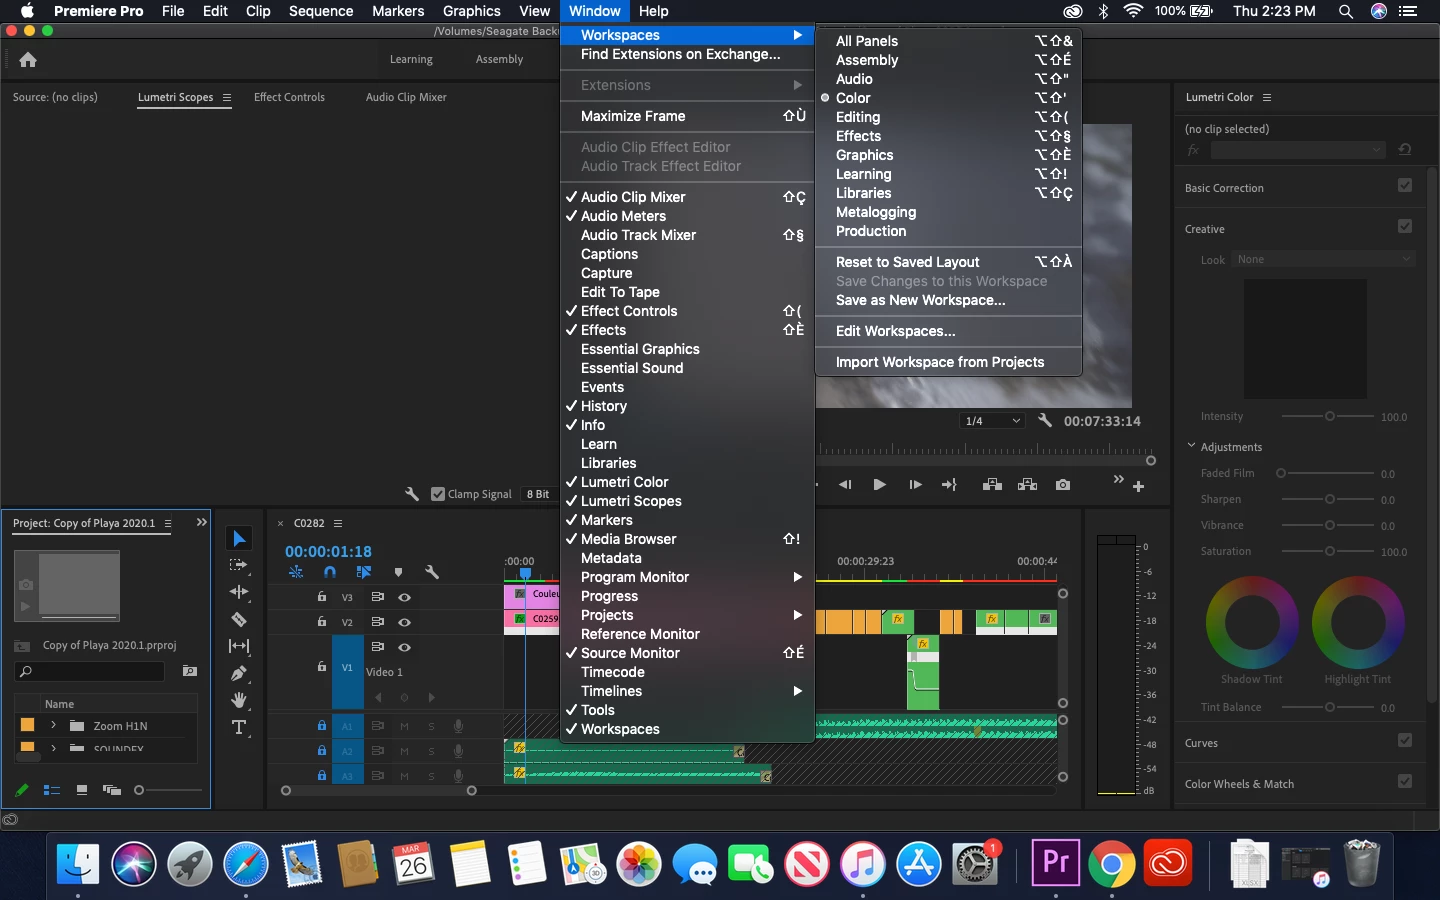Choose Effects workspace from submenu
The height and width of the screenshot is (900, 1440).
858,136
